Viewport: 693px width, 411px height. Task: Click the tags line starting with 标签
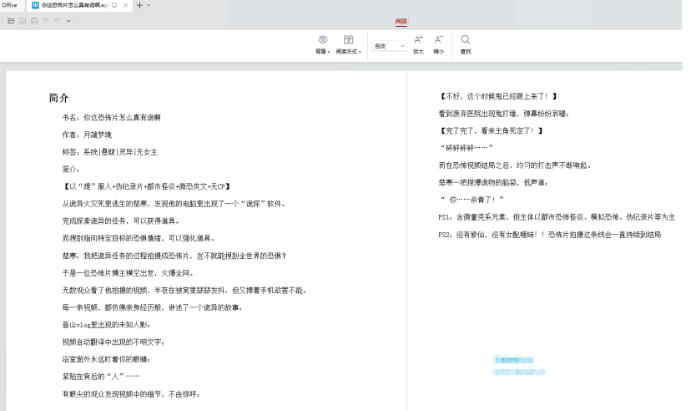coord(110,152)
